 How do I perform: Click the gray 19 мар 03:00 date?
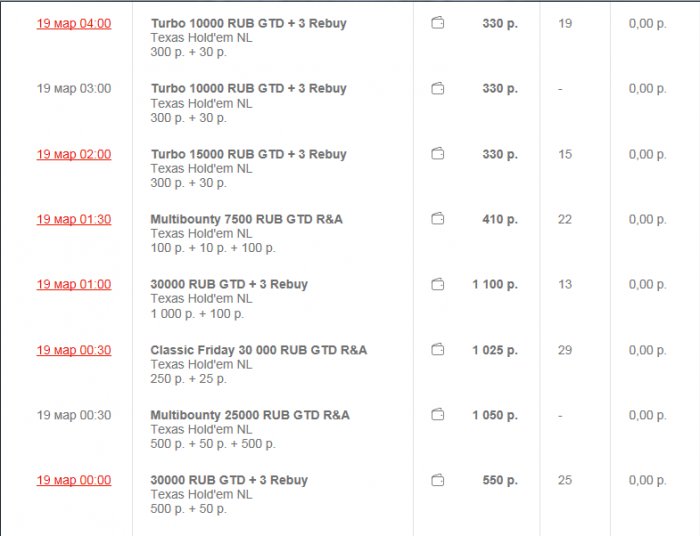click(x=74, y=89)
